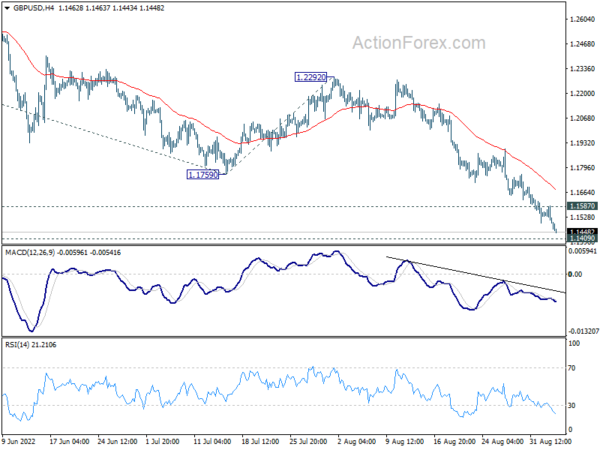Image resolution: width=600 pixels, height=450 pixels.
Task: Click the 1.14090 price level tag
Action: pyautogui.click(x=582, y=238)
